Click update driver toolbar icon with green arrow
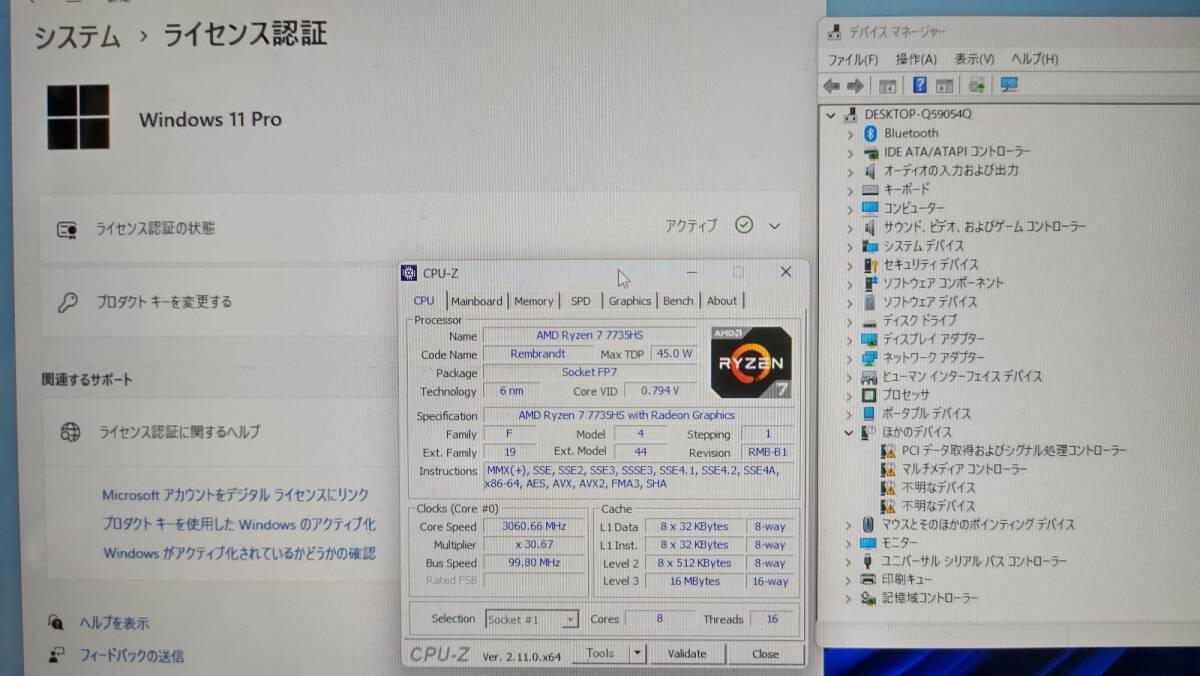 (977, 85)
